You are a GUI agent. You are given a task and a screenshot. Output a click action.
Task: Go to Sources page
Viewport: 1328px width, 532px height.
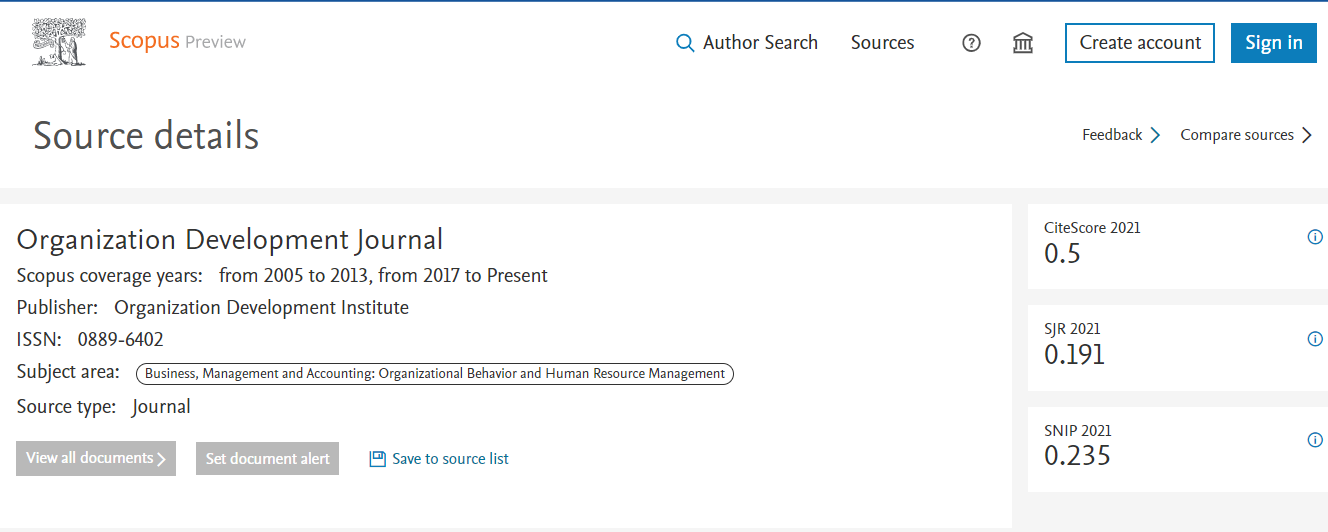click(882, 43)
